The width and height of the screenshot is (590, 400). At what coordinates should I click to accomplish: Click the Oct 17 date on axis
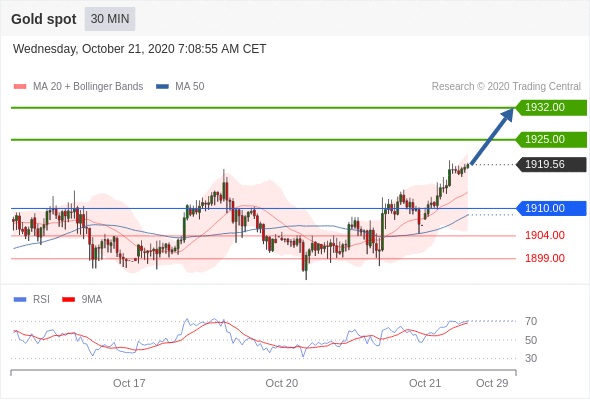click(129, 383)
